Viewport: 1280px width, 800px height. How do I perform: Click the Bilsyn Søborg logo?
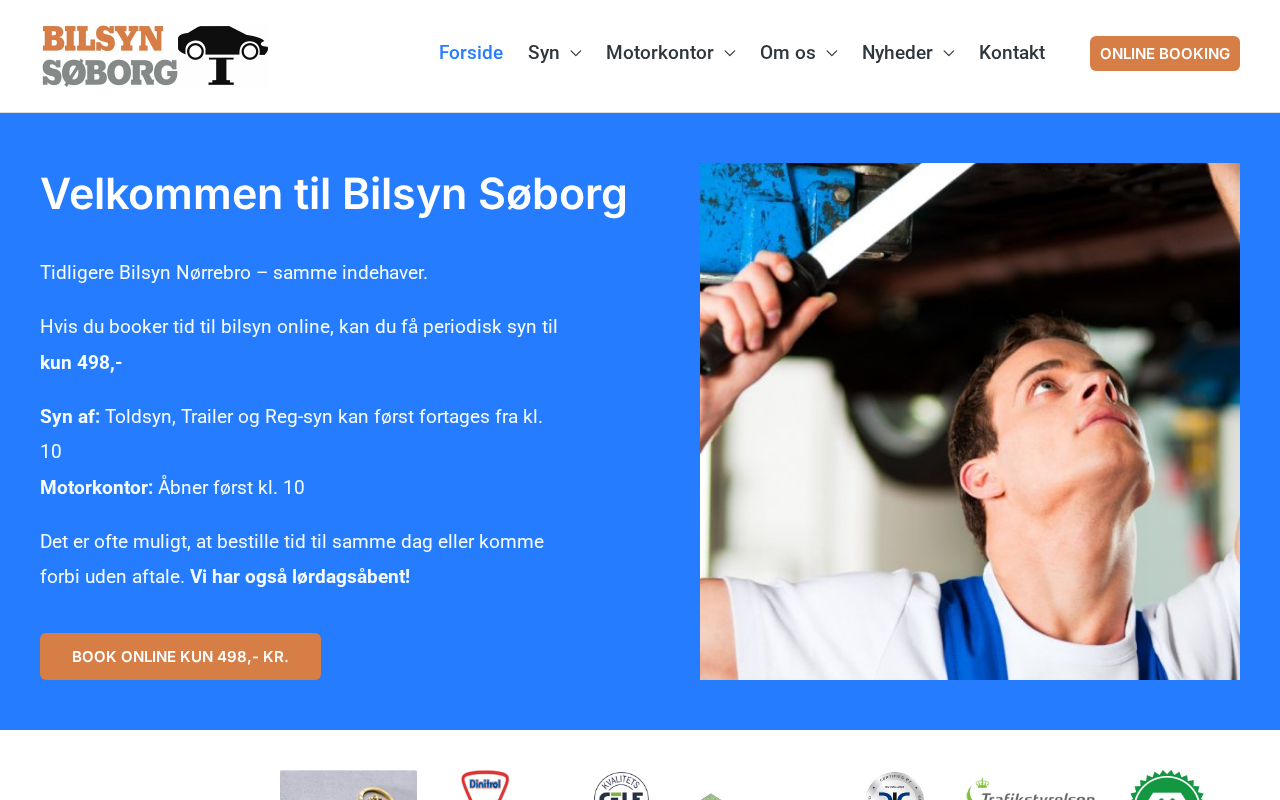pos(155,56)
